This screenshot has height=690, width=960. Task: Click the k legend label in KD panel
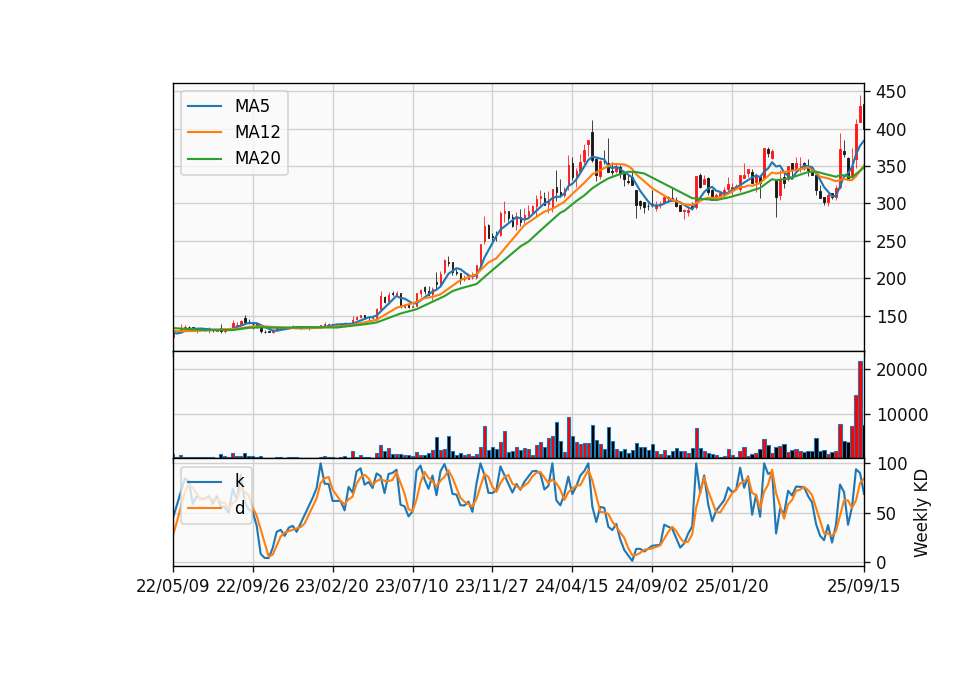click(239, 481)
